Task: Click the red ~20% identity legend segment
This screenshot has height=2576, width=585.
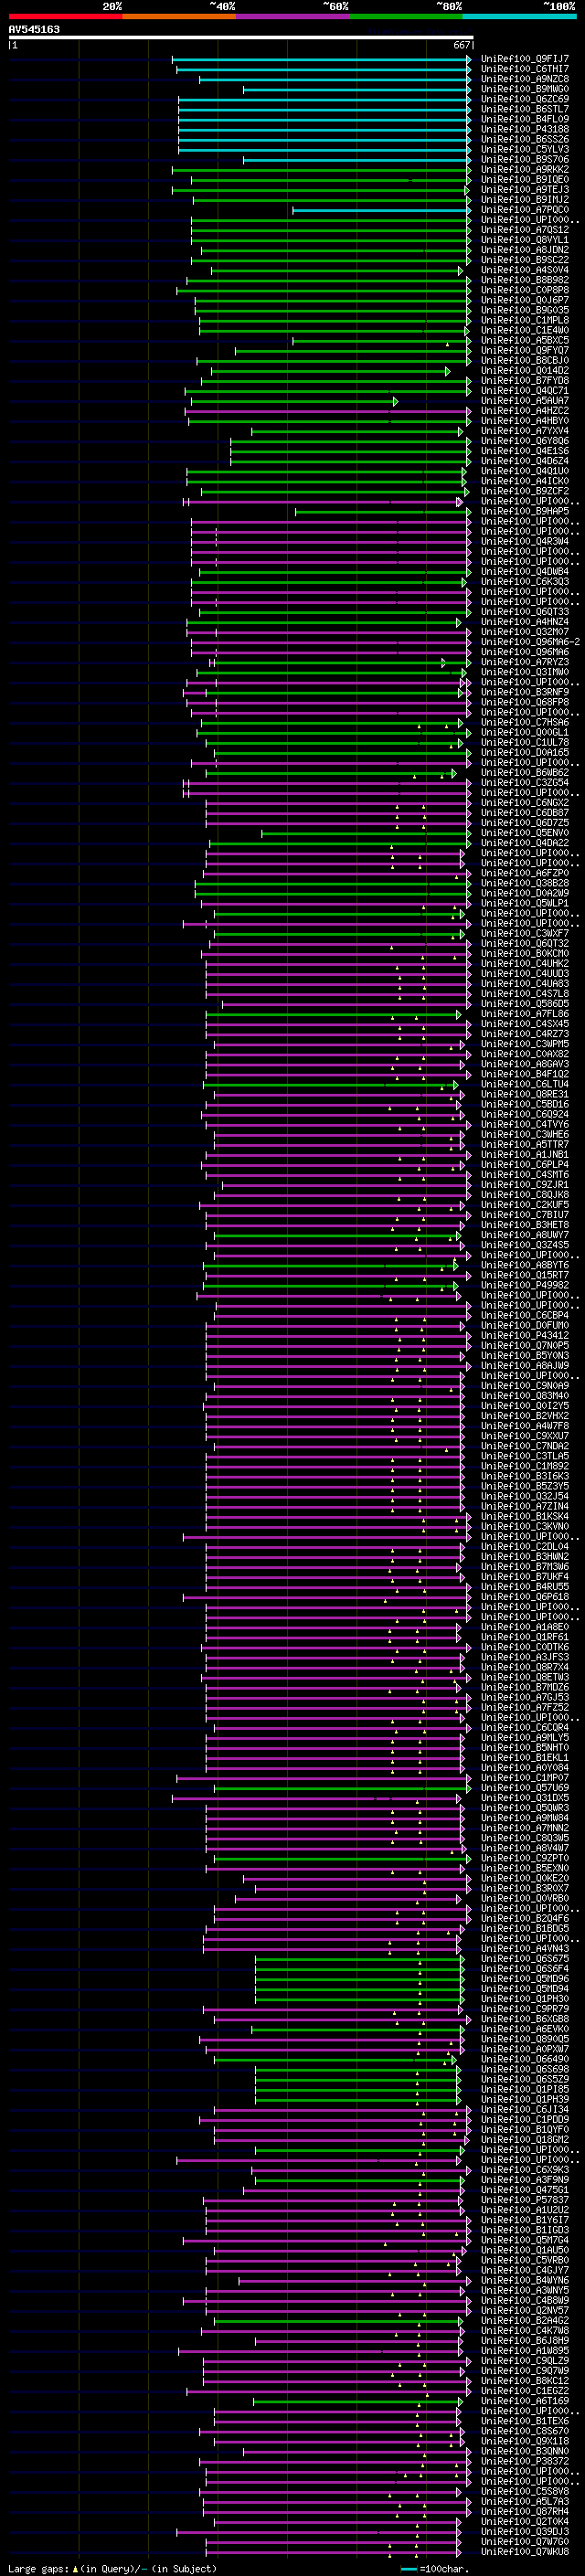Action: click(x=65, y=16)
